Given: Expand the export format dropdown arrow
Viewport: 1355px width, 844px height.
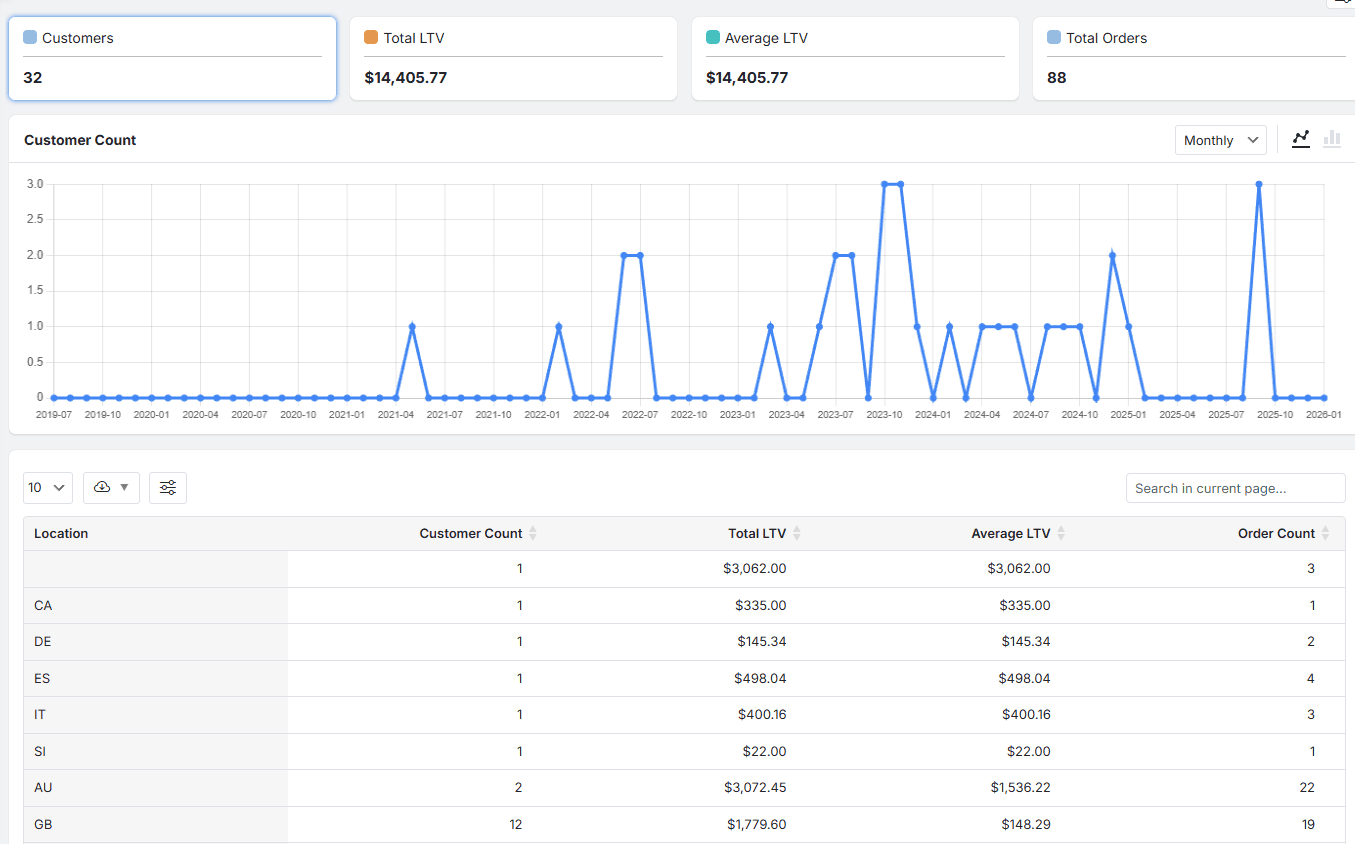Looking at the screenshot, I should click(122, 487).
